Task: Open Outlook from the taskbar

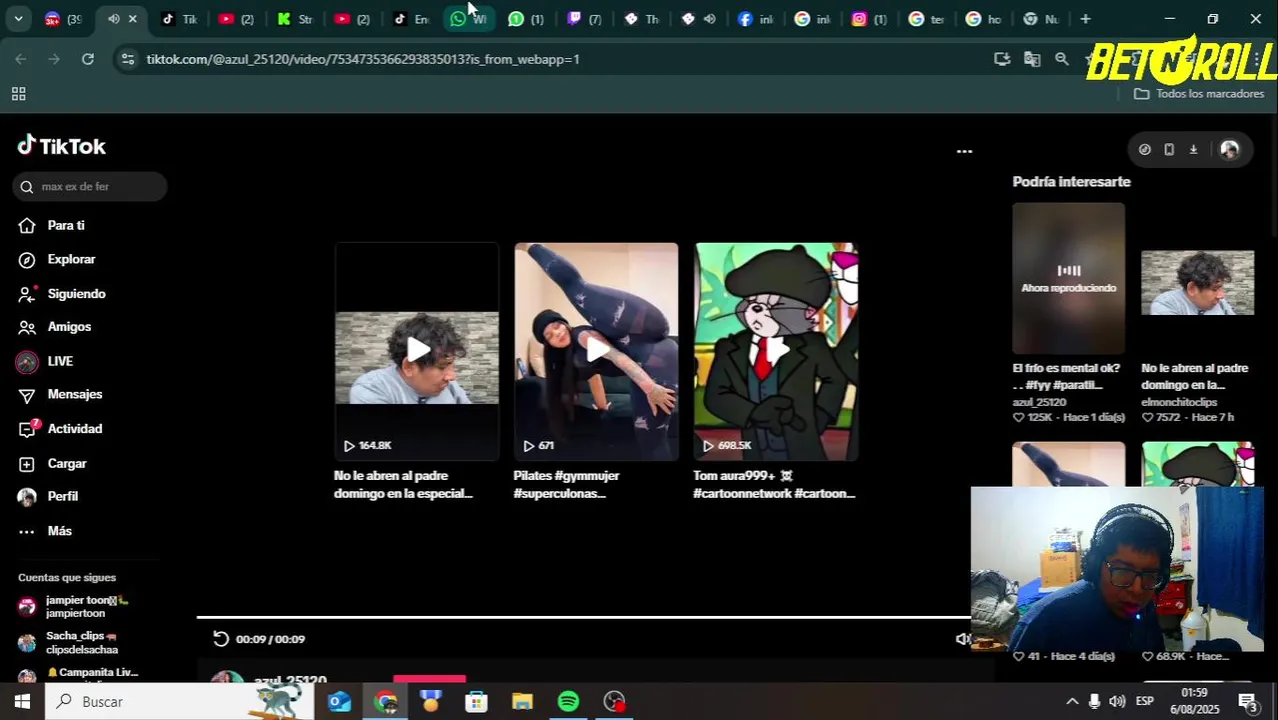Action: pos(339,702)
